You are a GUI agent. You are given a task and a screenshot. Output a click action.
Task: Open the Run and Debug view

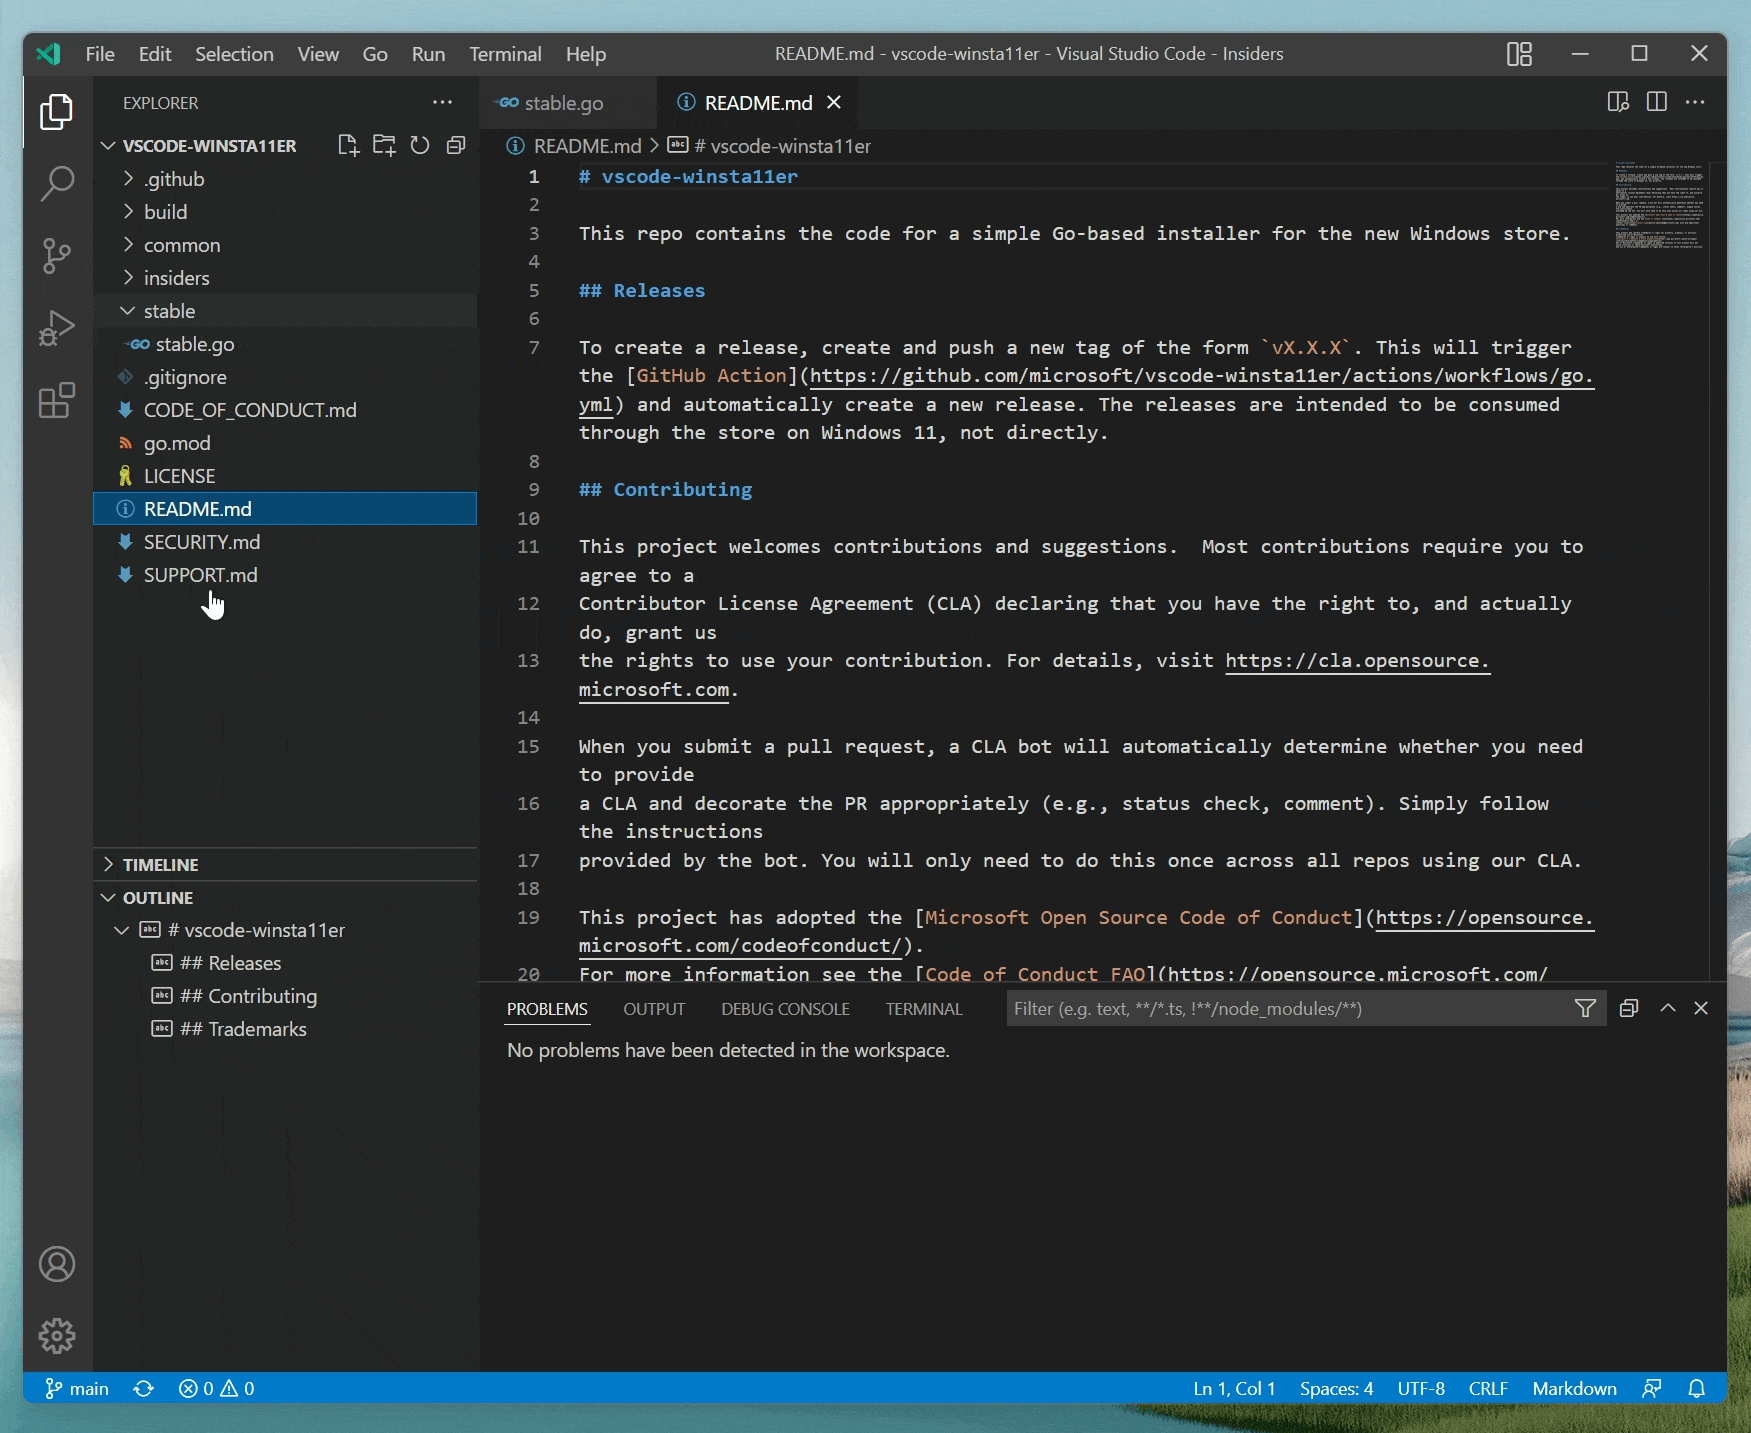click(57, 327)
